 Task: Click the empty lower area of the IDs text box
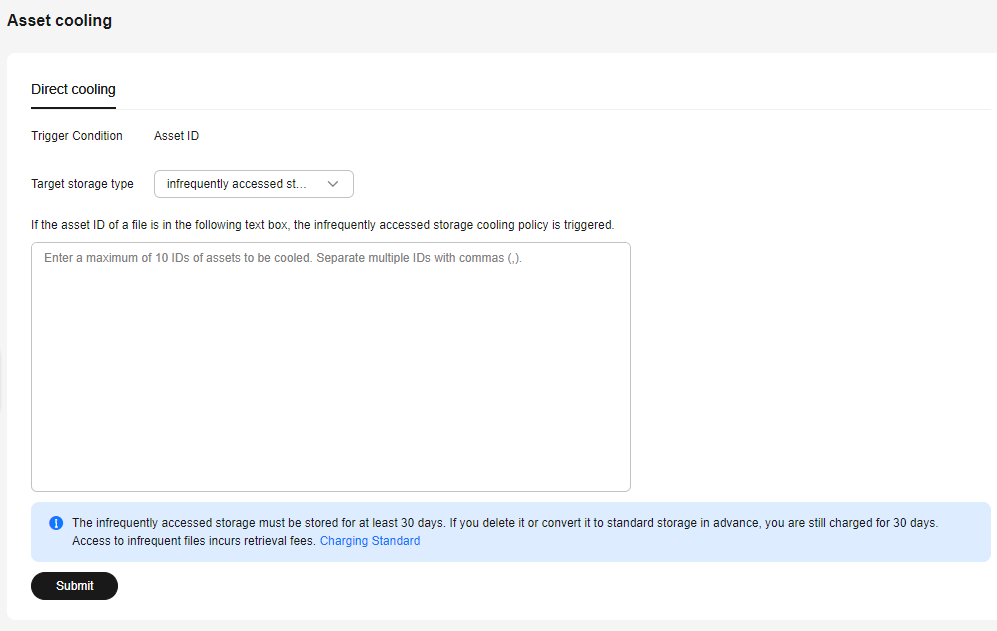point(331,413)
